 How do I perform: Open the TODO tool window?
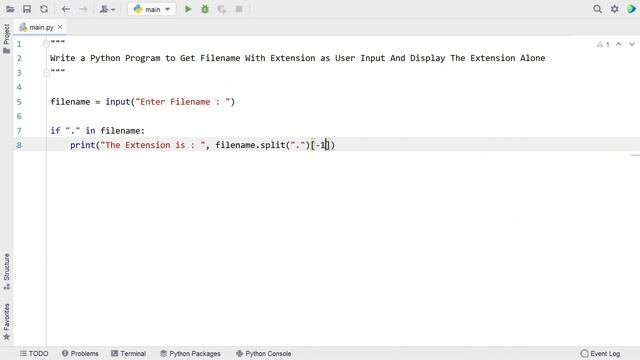pos(34,353)
